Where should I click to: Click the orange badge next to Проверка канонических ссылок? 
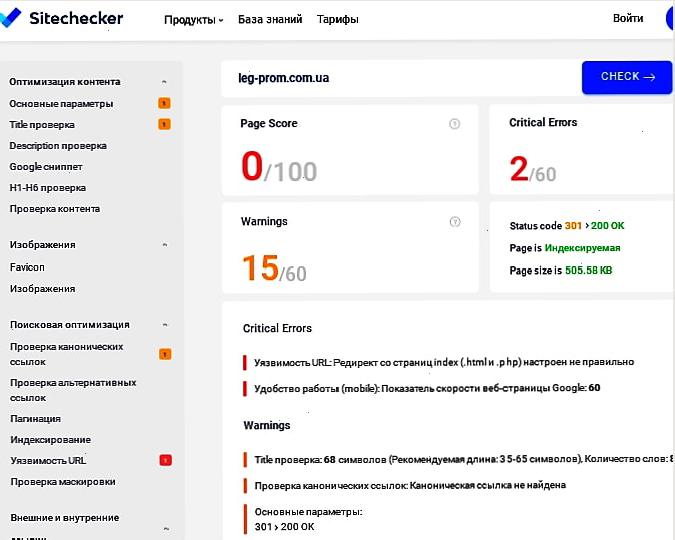click(165, 354)
